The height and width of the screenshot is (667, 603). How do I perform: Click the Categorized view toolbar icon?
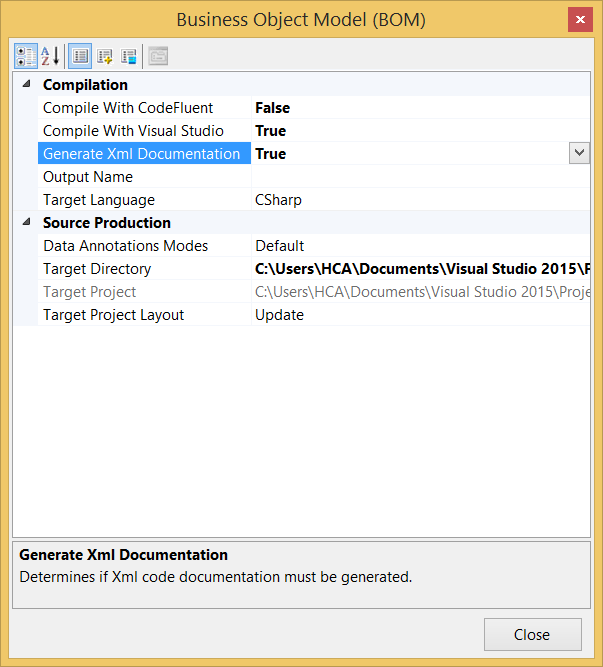click(x=25, y=56)
